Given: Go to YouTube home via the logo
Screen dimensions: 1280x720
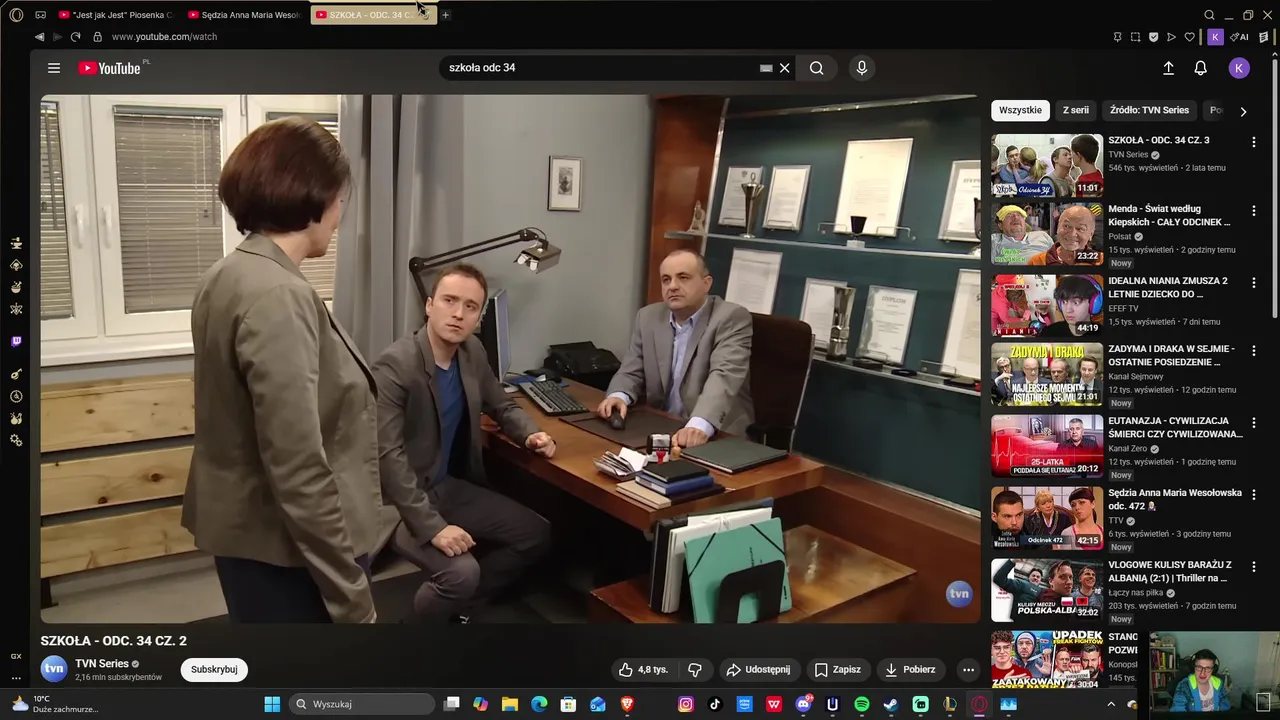Looking at the screenshot, I should coord(110,68).
